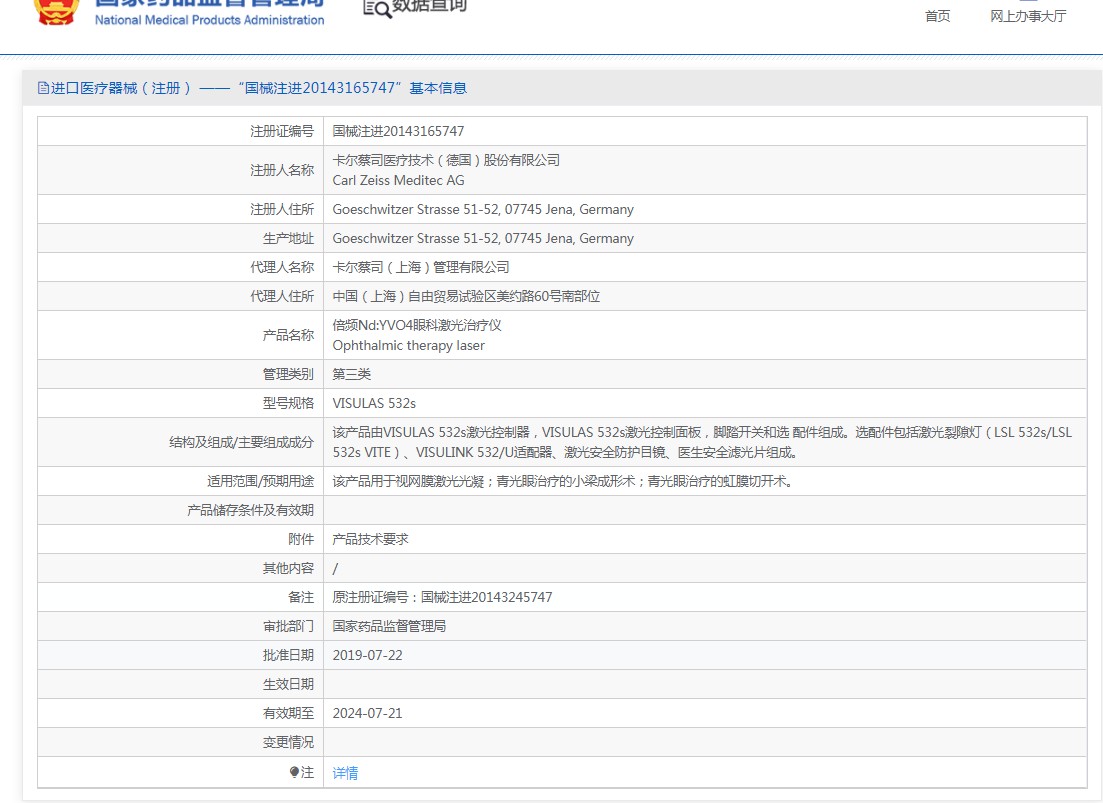Screen dimensions: 1103x803
Task: Click the 注册人名称 label cell
Action: pyautogui.click(x=180, y=170)
